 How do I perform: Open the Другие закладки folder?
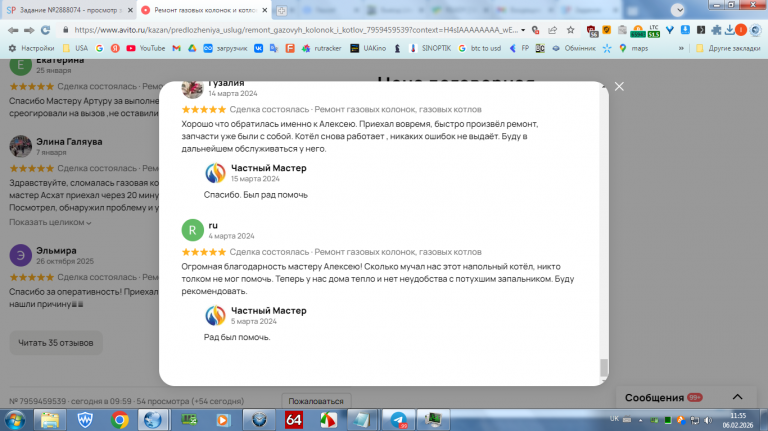tap(728, 48)
